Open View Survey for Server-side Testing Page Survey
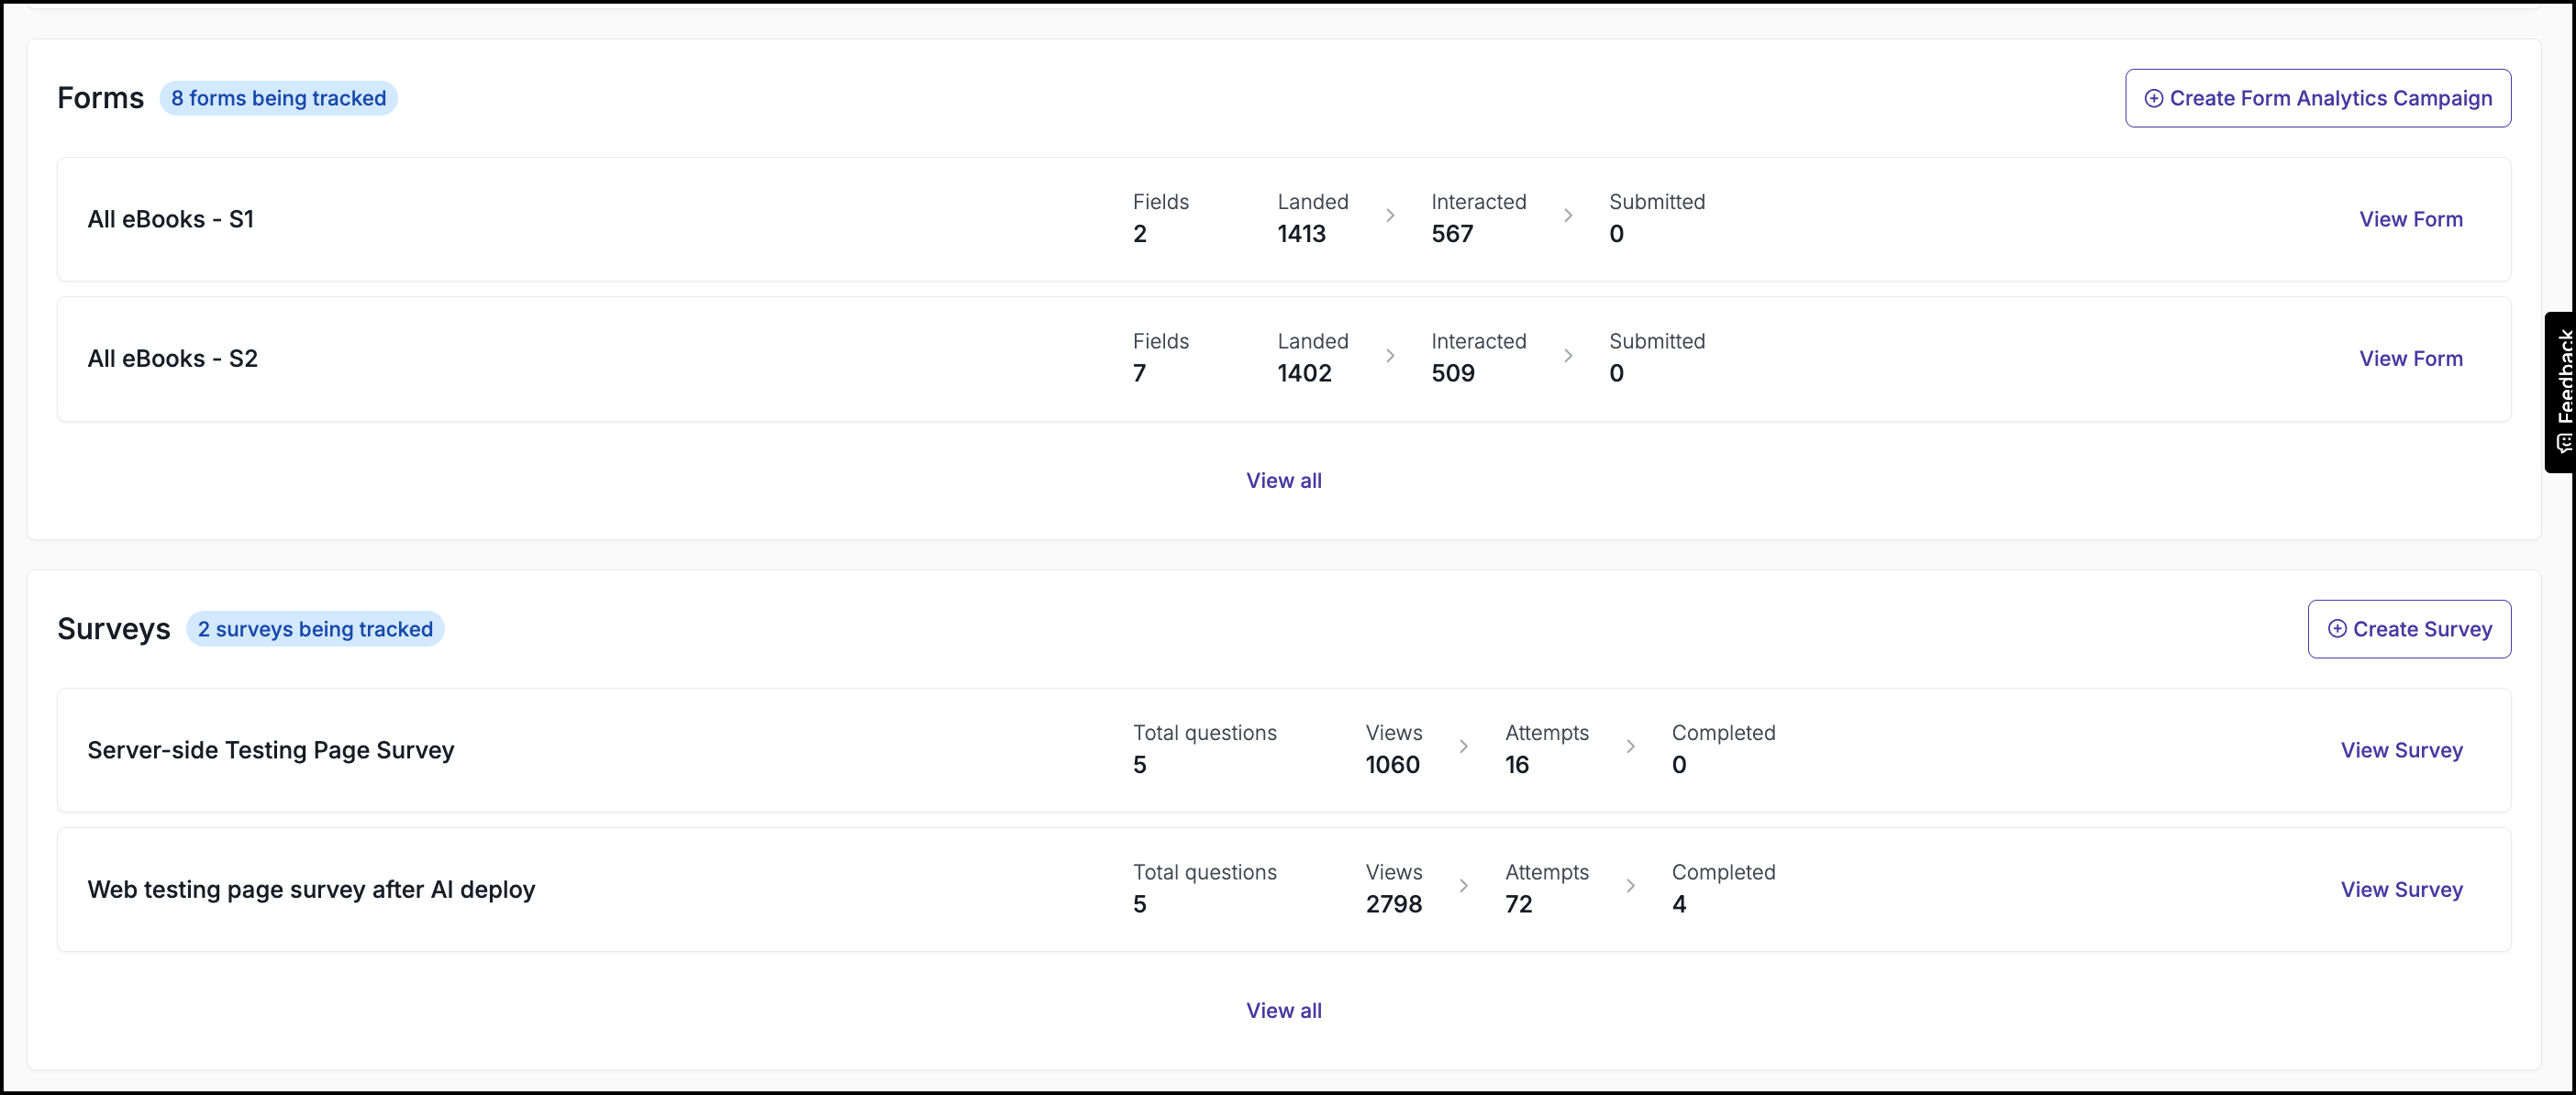 point(2401,750)
